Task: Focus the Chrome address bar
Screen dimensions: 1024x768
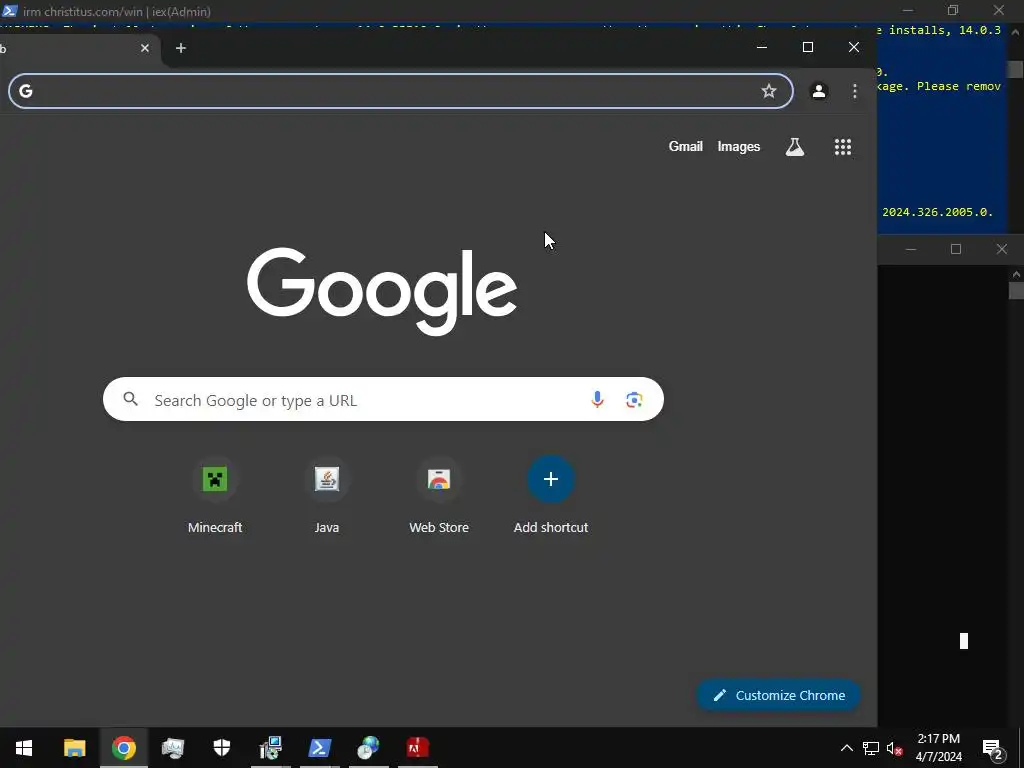Action: point(400,91)
